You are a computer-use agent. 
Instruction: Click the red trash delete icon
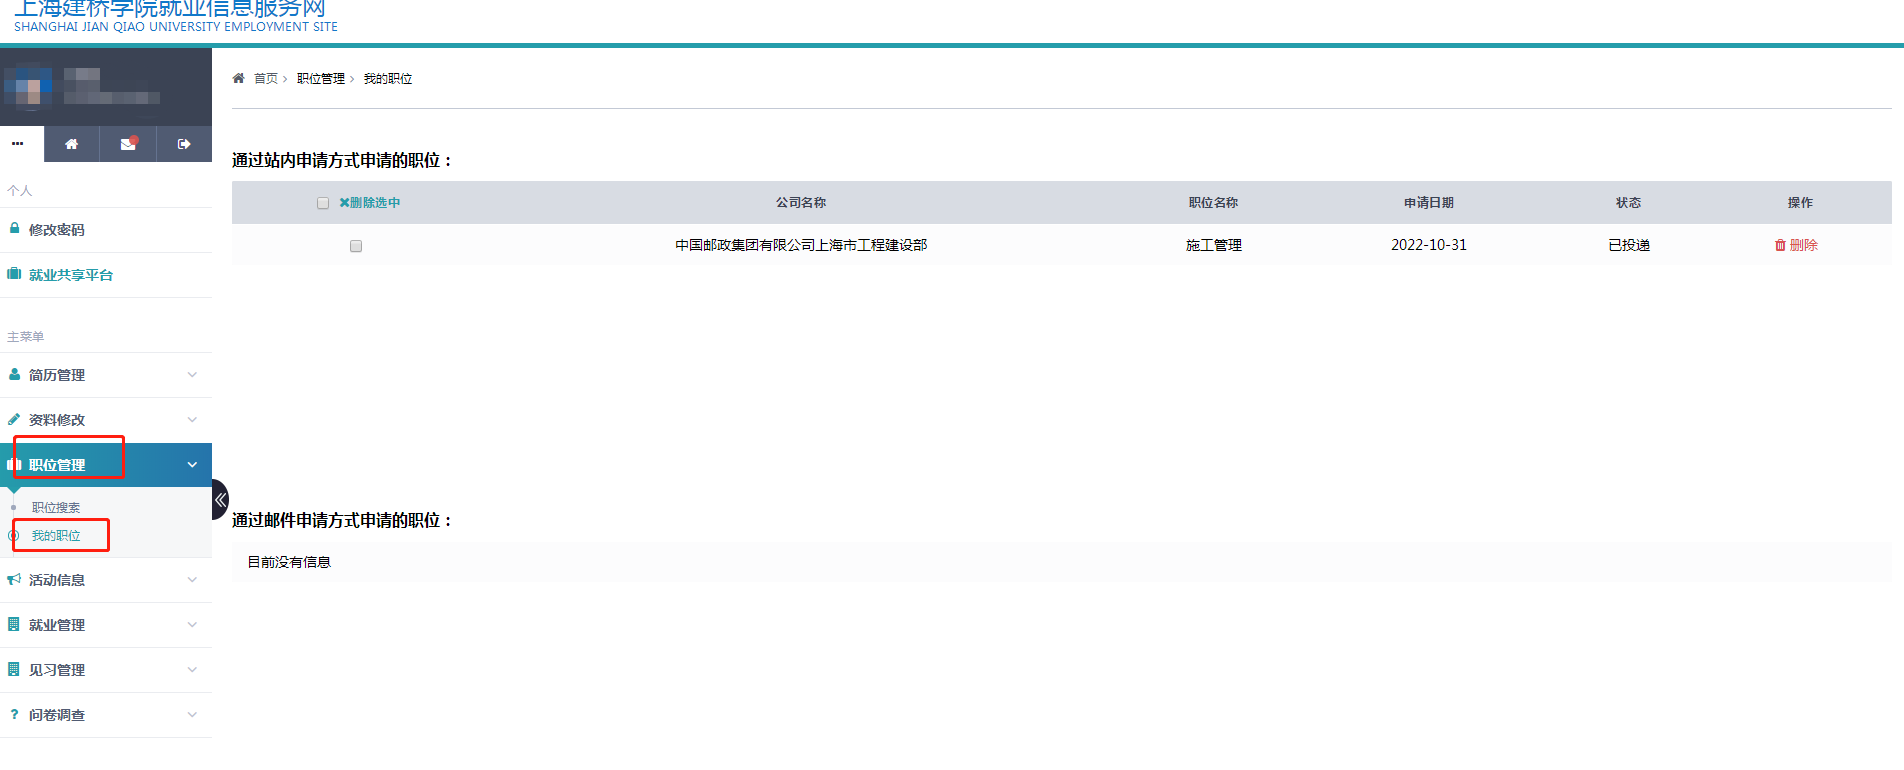pyautogui.click(x=1780, y=245)
